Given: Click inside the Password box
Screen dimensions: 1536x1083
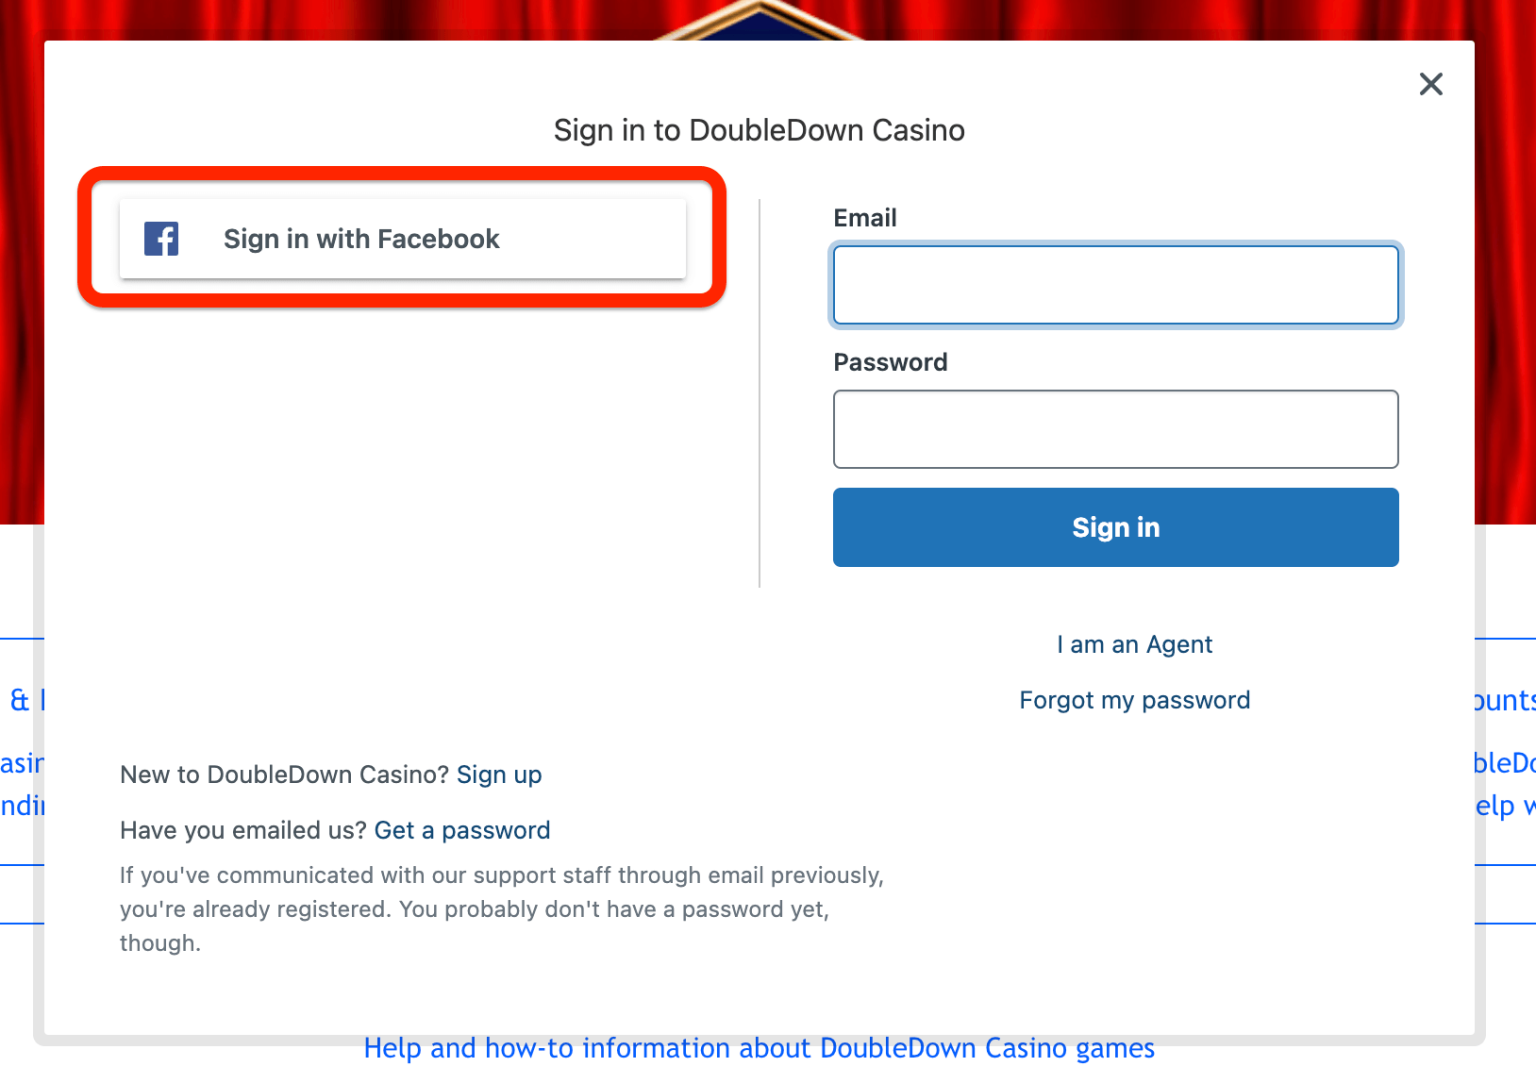Looking at the screenshot, I should [1115, 429].
